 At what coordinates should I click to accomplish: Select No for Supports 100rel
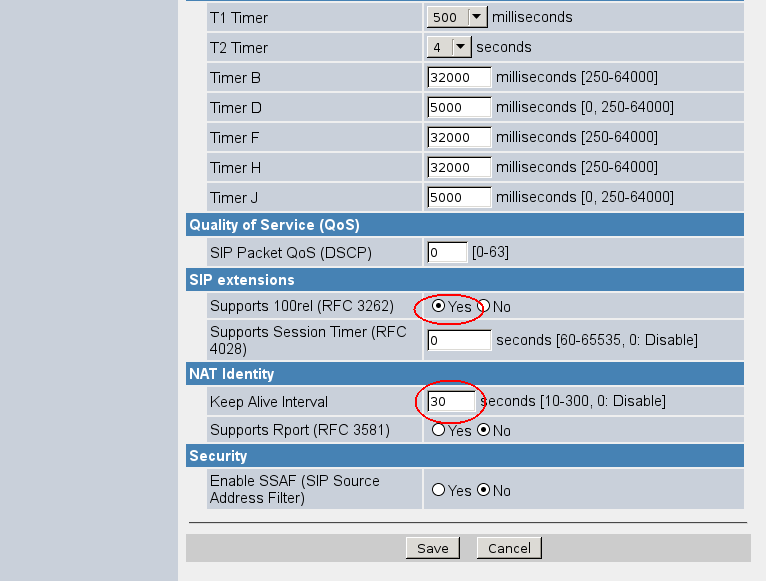pyautogui.click(x=484, y=307)
